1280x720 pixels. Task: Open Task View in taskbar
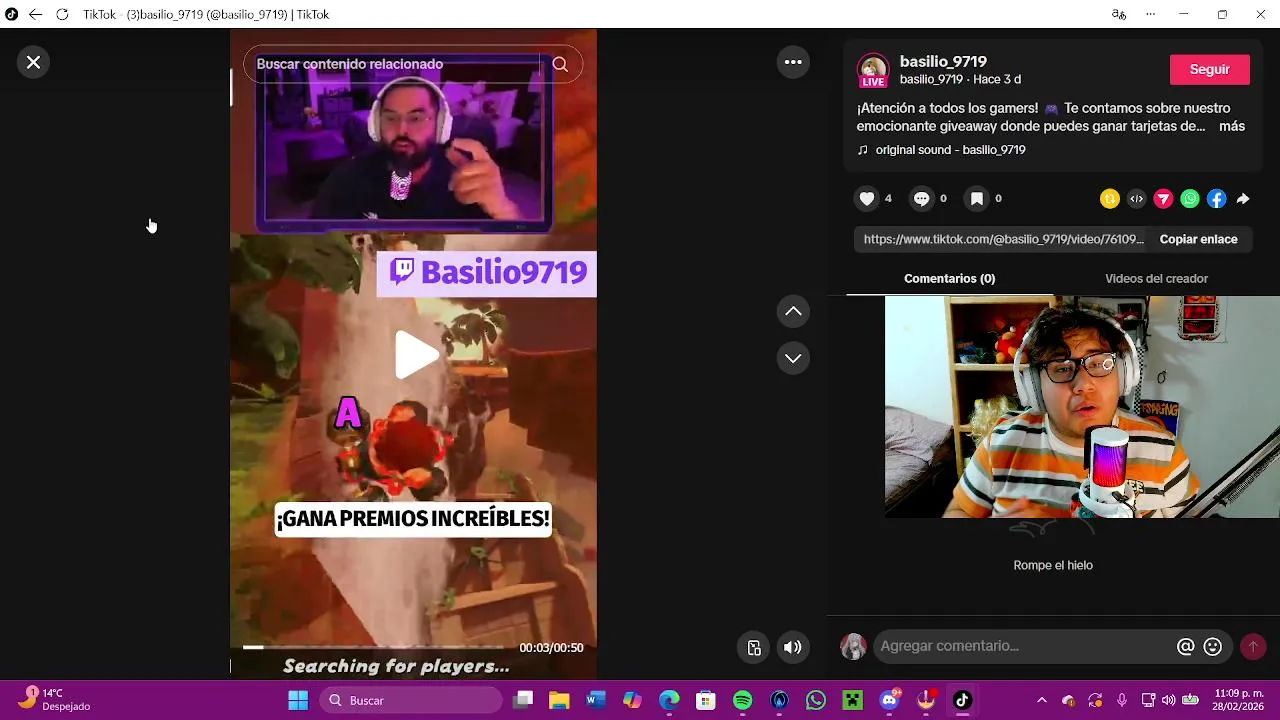(523, 700)
